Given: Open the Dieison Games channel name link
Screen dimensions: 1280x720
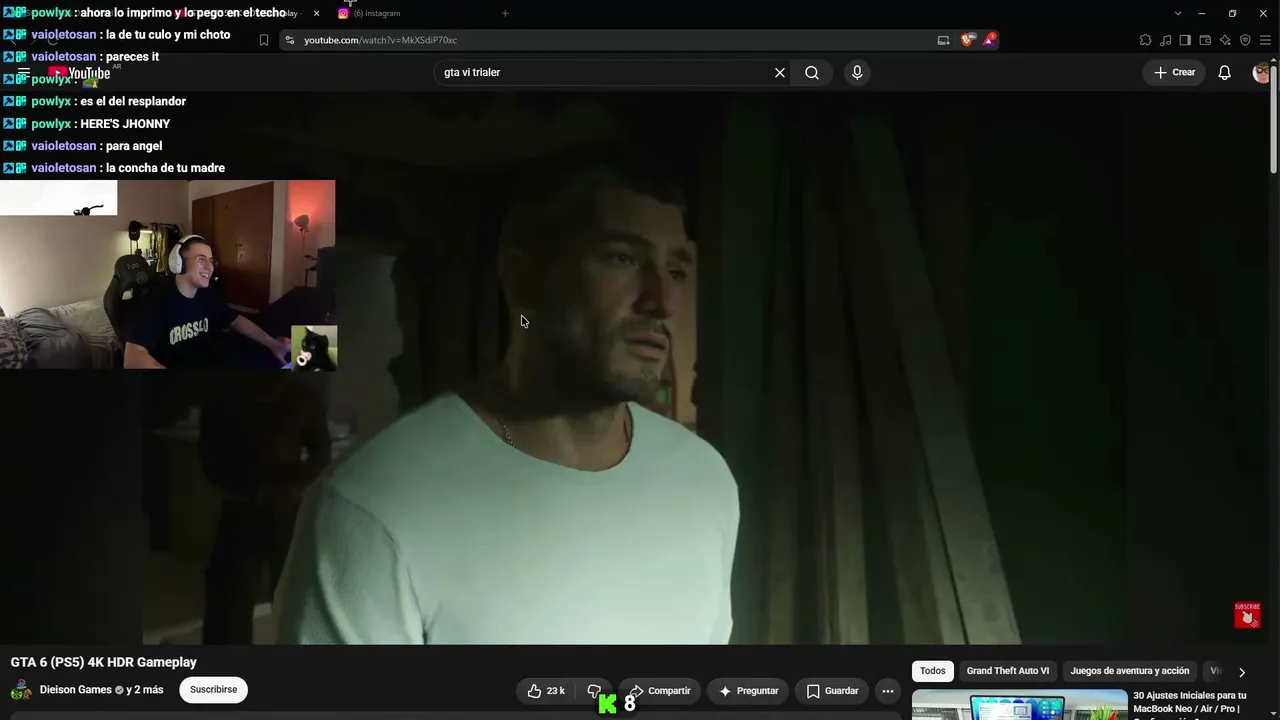Looking at the screenshot, I should [x=76, y=690].
